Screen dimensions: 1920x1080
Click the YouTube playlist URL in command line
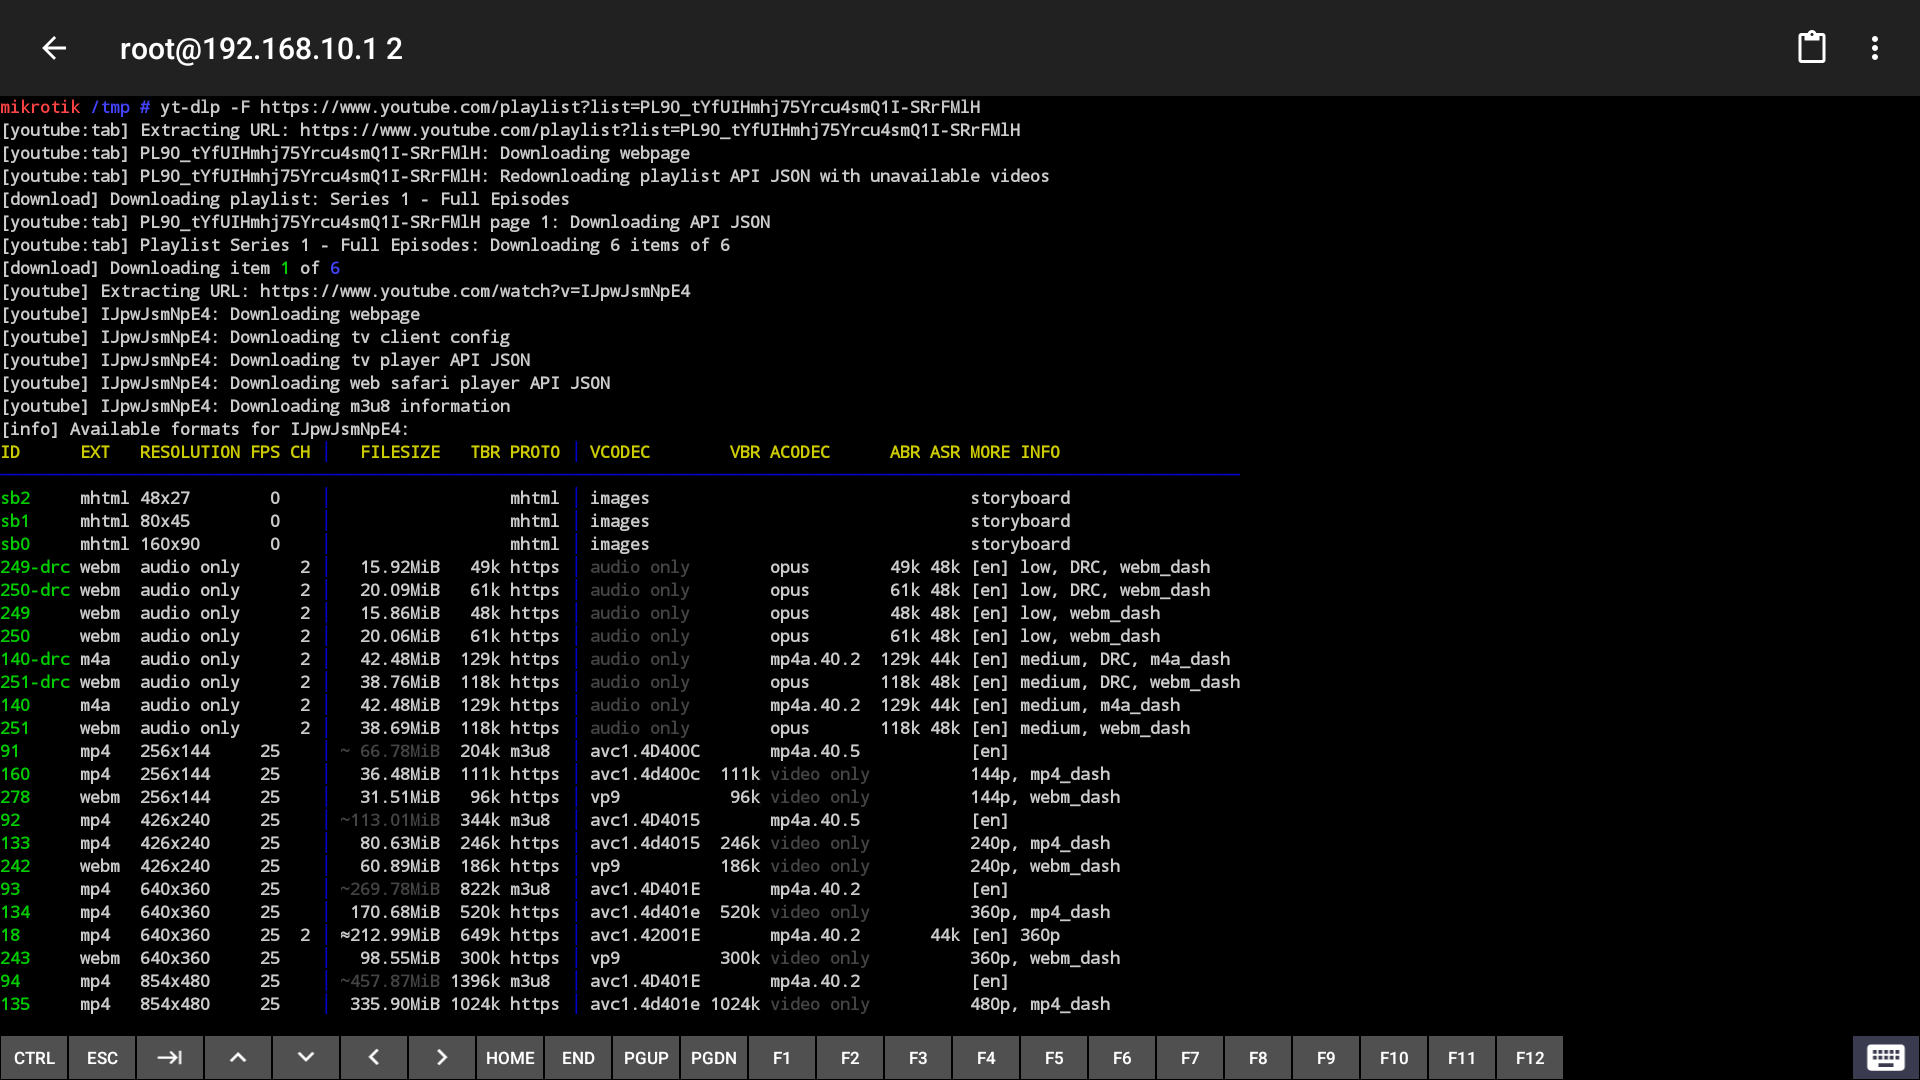point(619,107)
